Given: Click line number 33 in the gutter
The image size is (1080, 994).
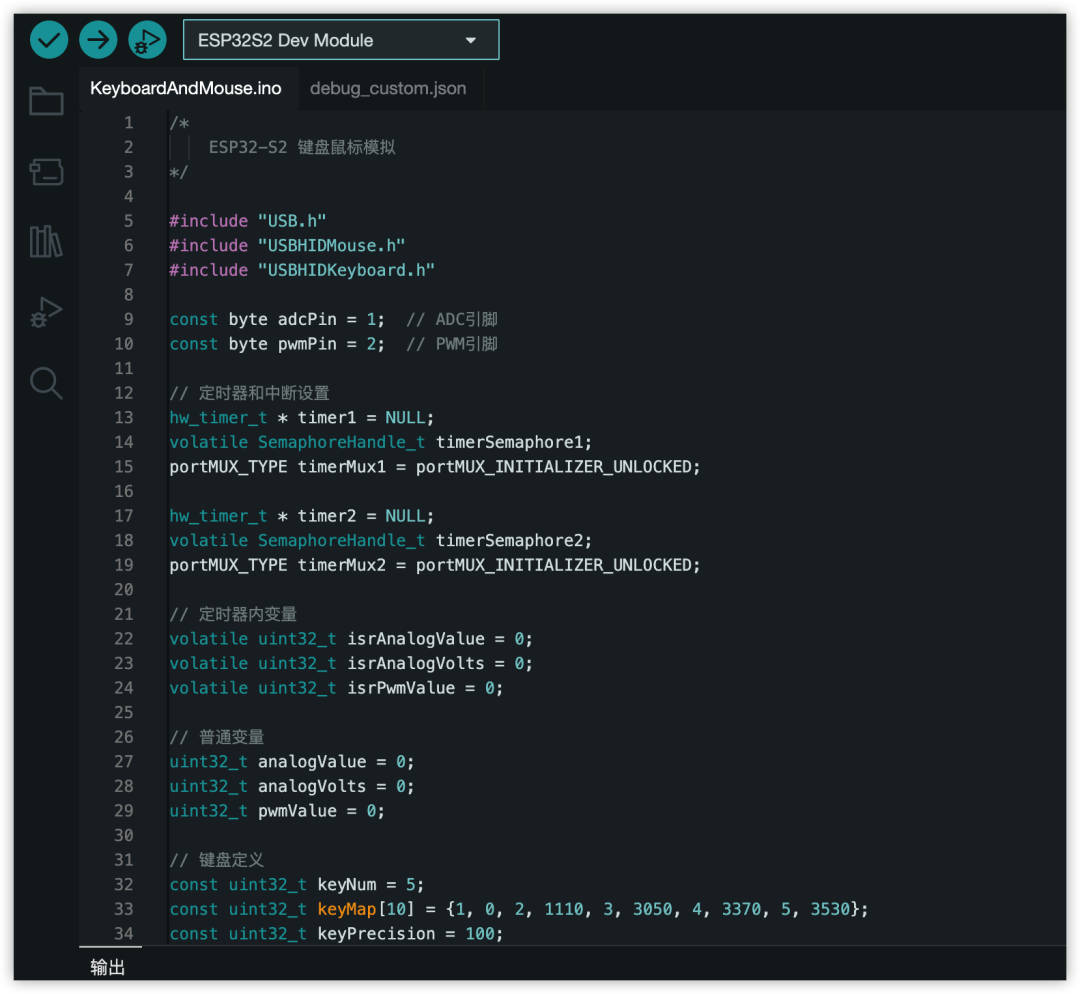Looking at the screenshot, I should [124, 909].
